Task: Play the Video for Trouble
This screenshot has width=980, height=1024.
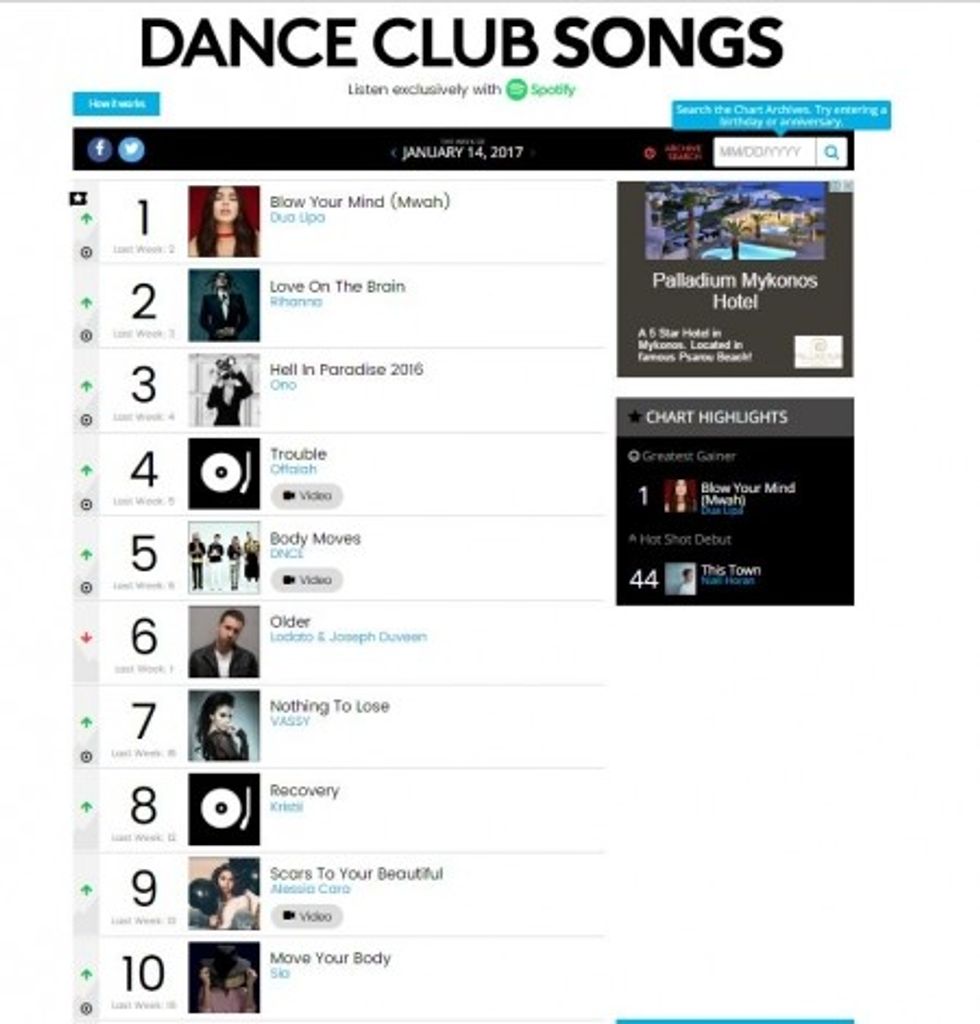Action: (306, 496)
